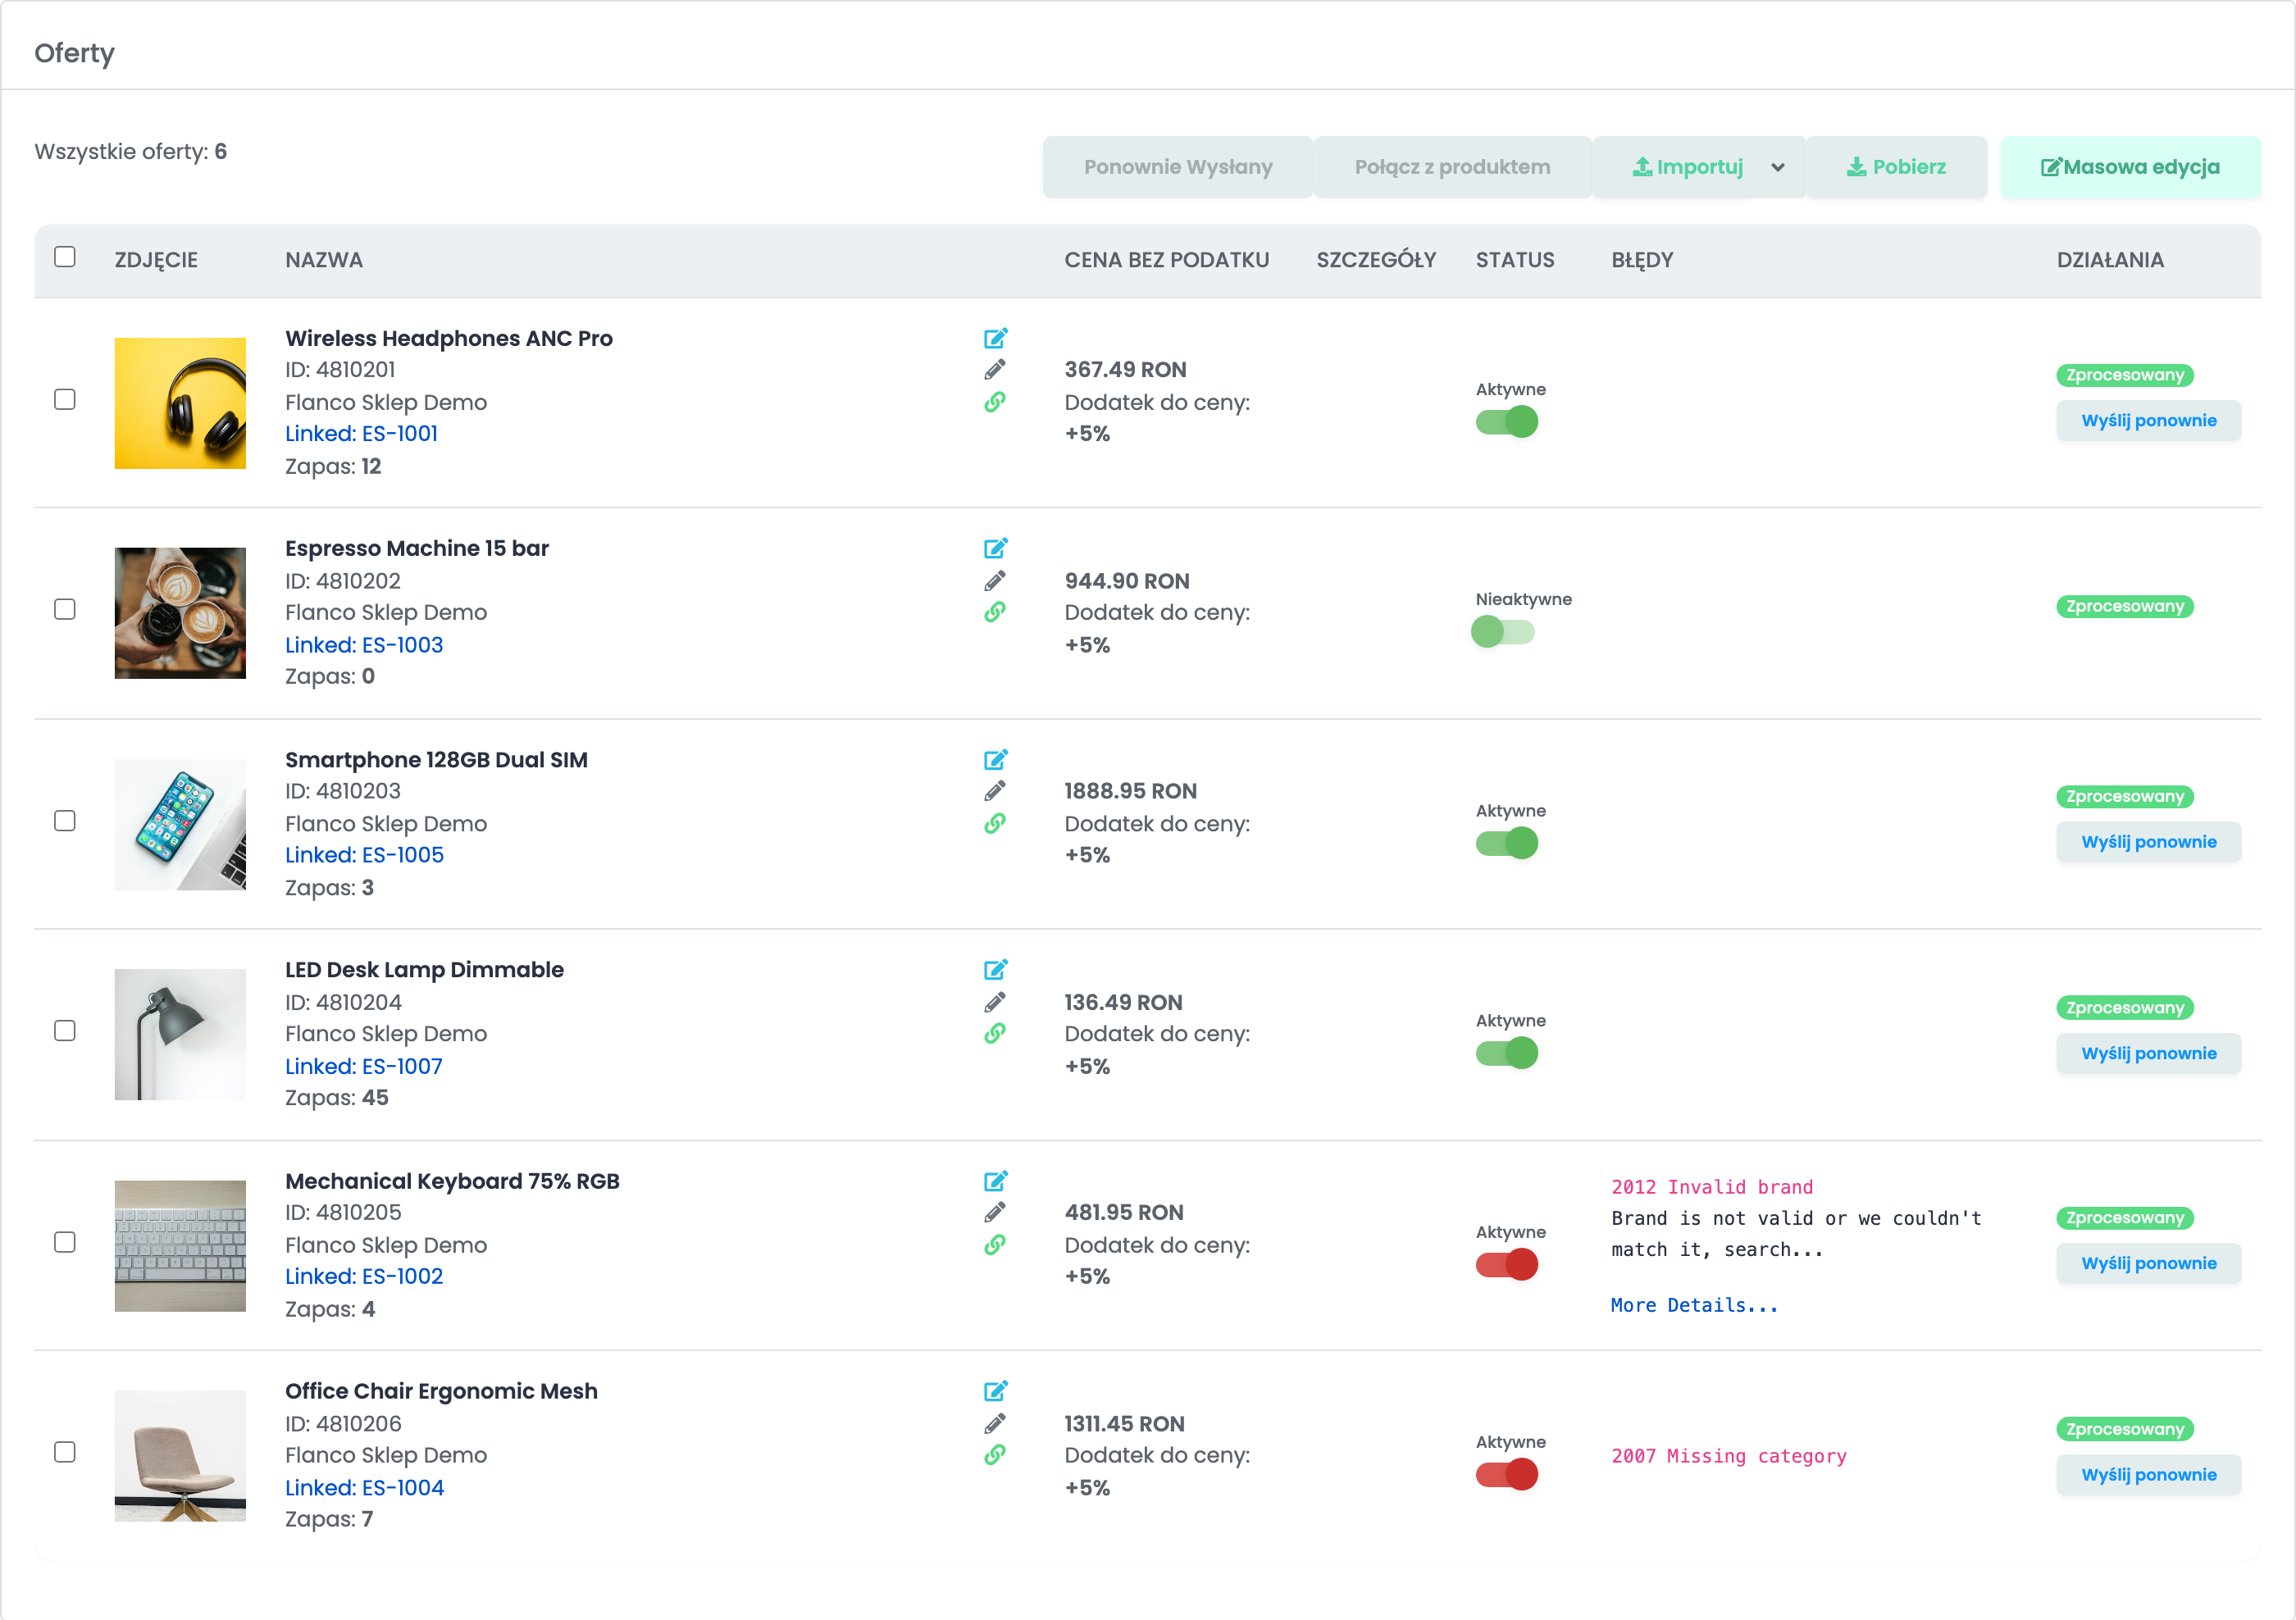Click the 2007 Missing category error text

click(1729, 1457)
